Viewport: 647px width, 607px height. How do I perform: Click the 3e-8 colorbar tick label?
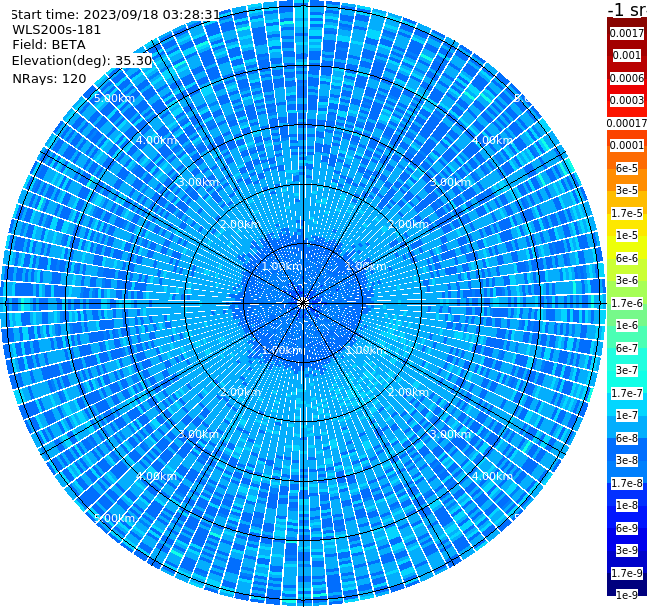(627, 460)
